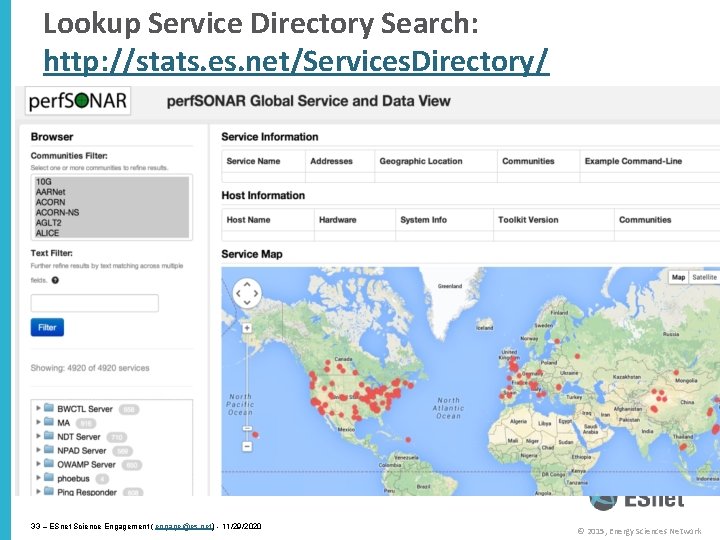Focus the Text Filter input box

click(x=95, y=303)
